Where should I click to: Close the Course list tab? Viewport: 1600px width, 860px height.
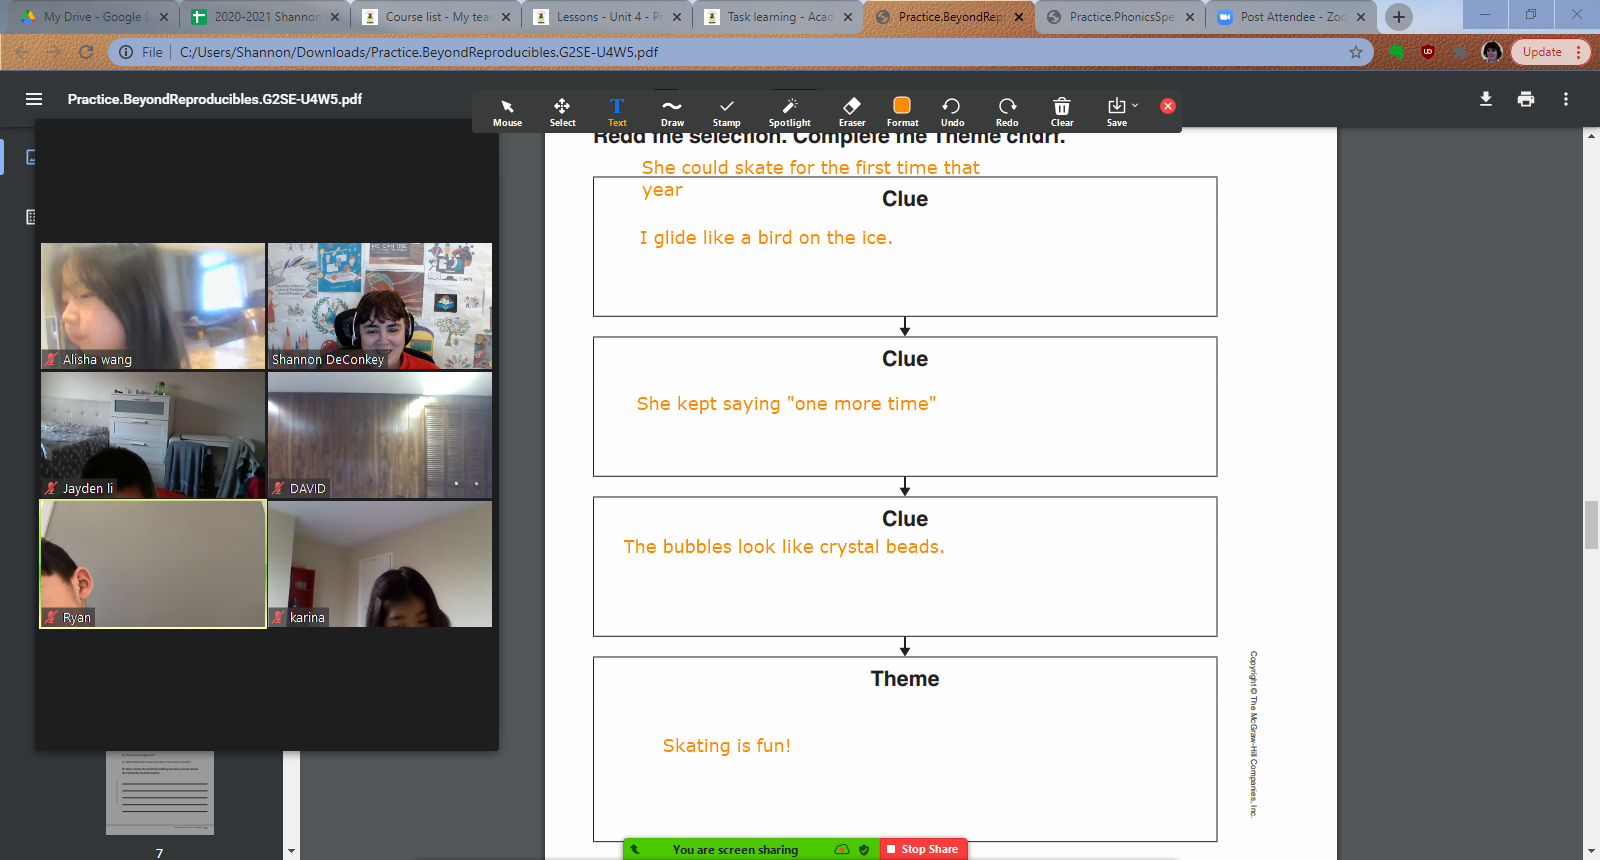(x=506, y=17)
